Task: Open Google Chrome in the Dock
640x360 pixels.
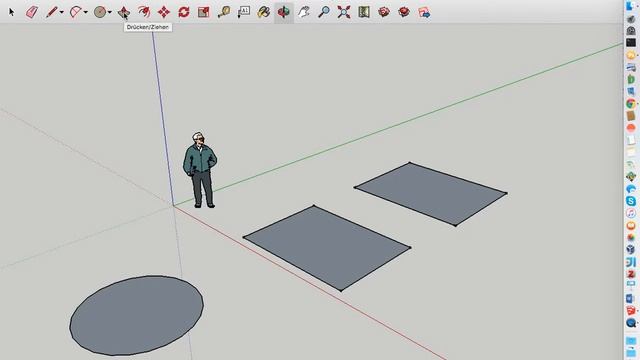Action: pos(631,103)
